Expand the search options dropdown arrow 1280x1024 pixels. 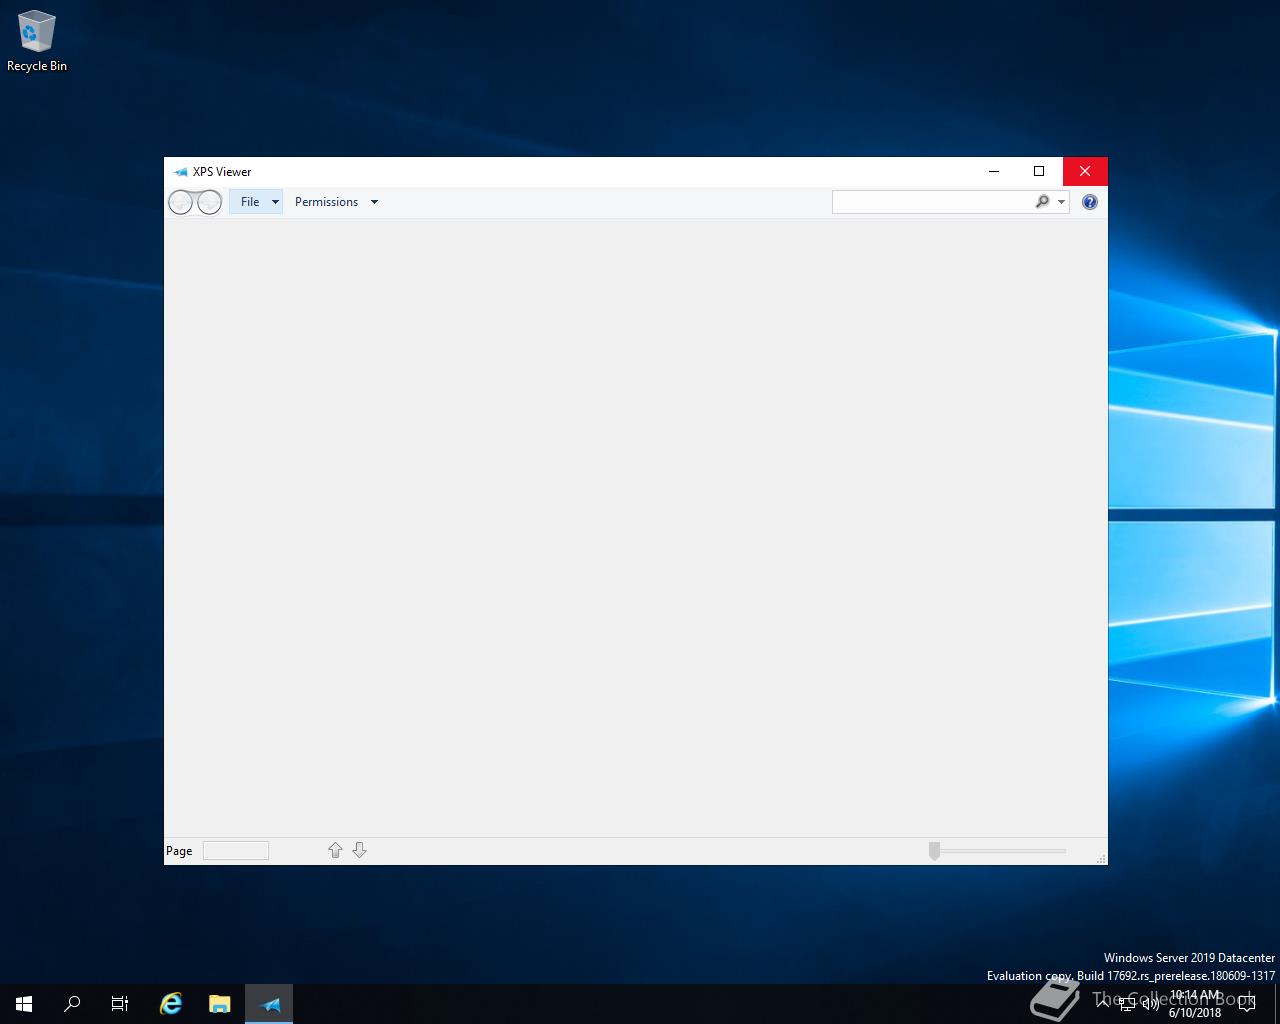tap(1061, 202)
